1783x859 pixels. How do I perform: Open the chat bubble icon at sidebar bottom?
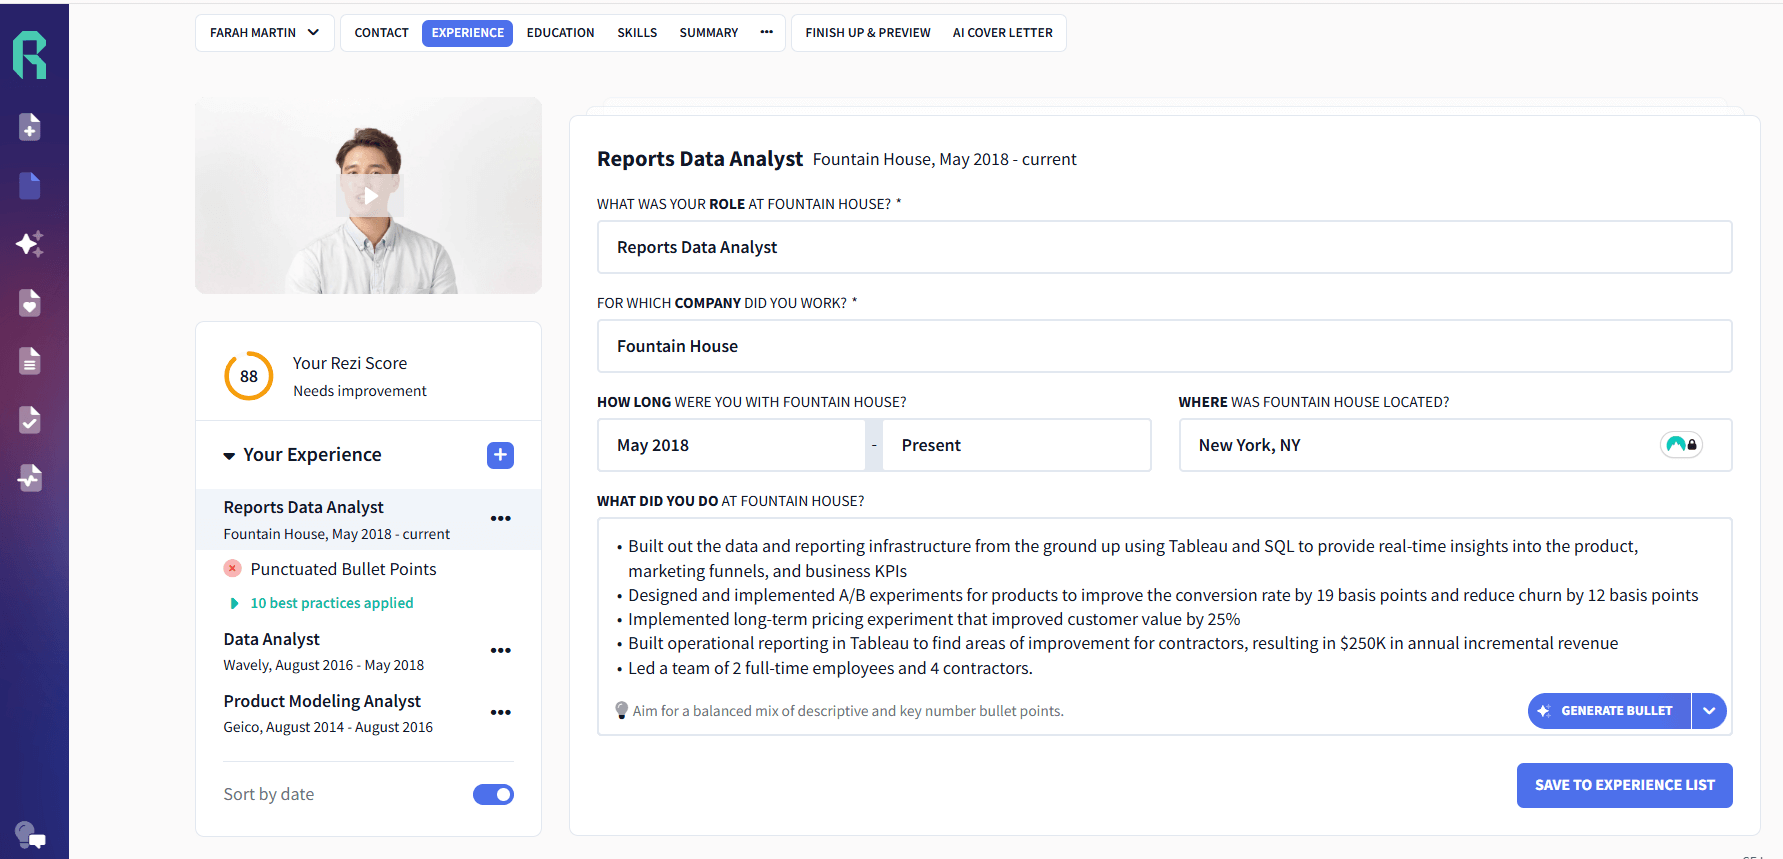[30, 835]
